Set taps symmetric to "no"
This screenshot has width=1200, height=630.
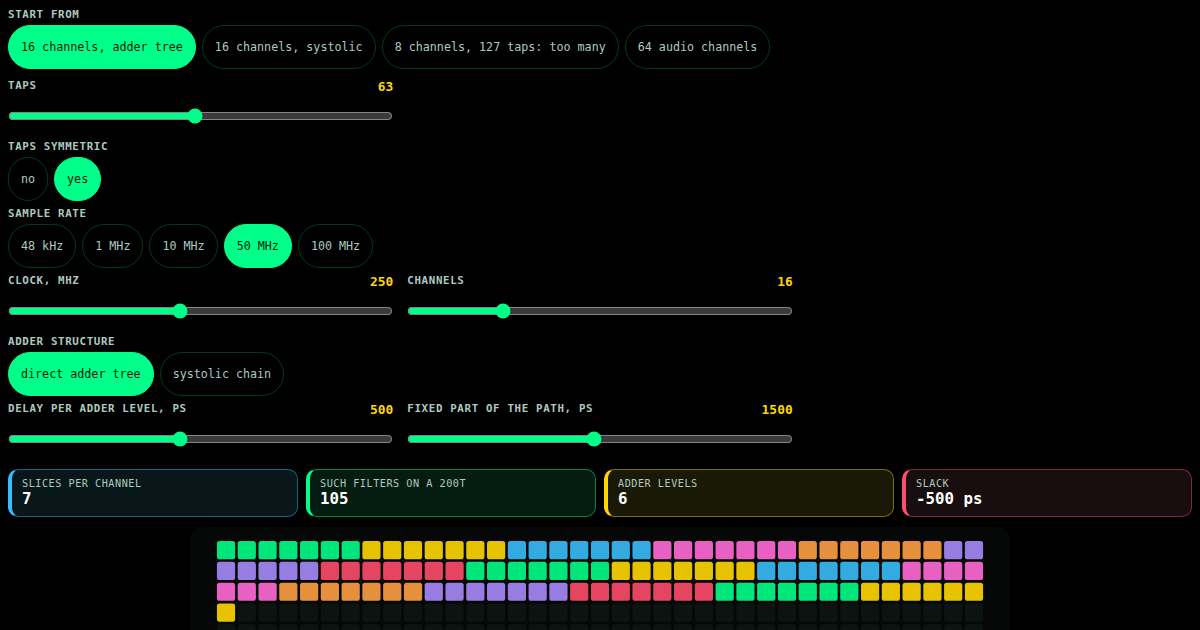[x=28, y=179]
